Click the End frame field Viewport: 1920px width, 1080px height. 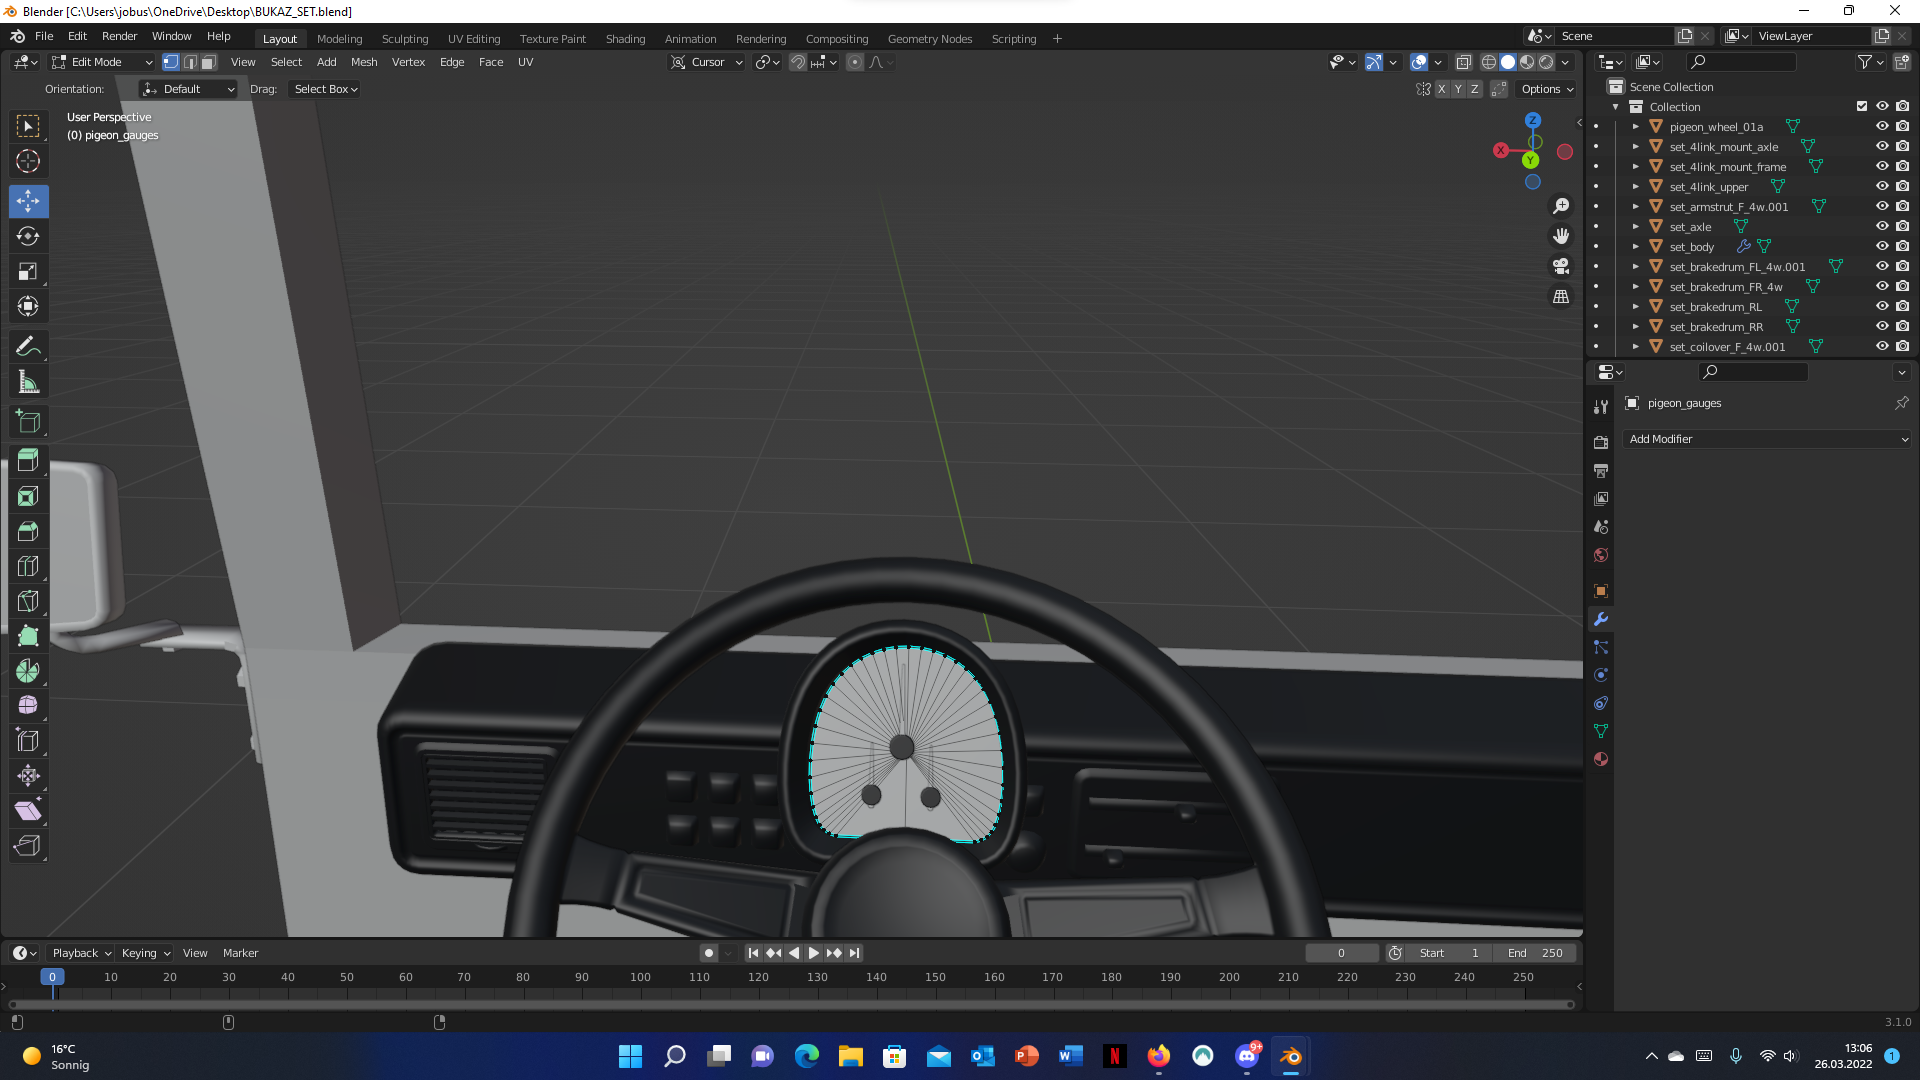pyautogui.click(x=1536, y=953)
